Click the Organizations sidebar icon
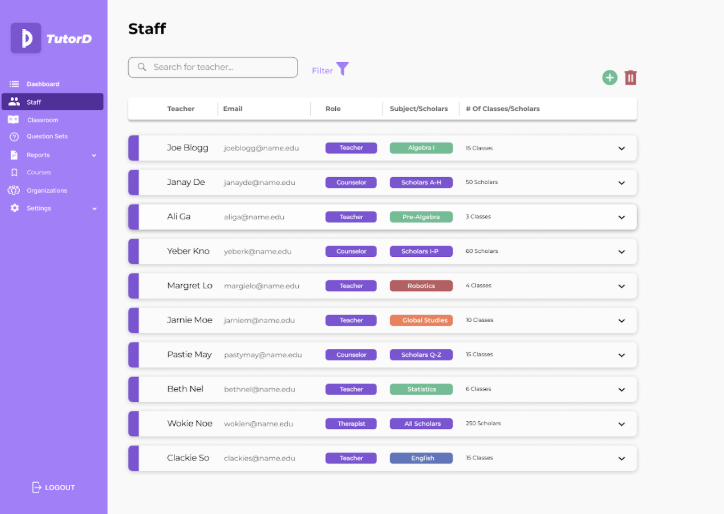The height and width of the screenshot is (514, 724). click(x=14, y=190)
